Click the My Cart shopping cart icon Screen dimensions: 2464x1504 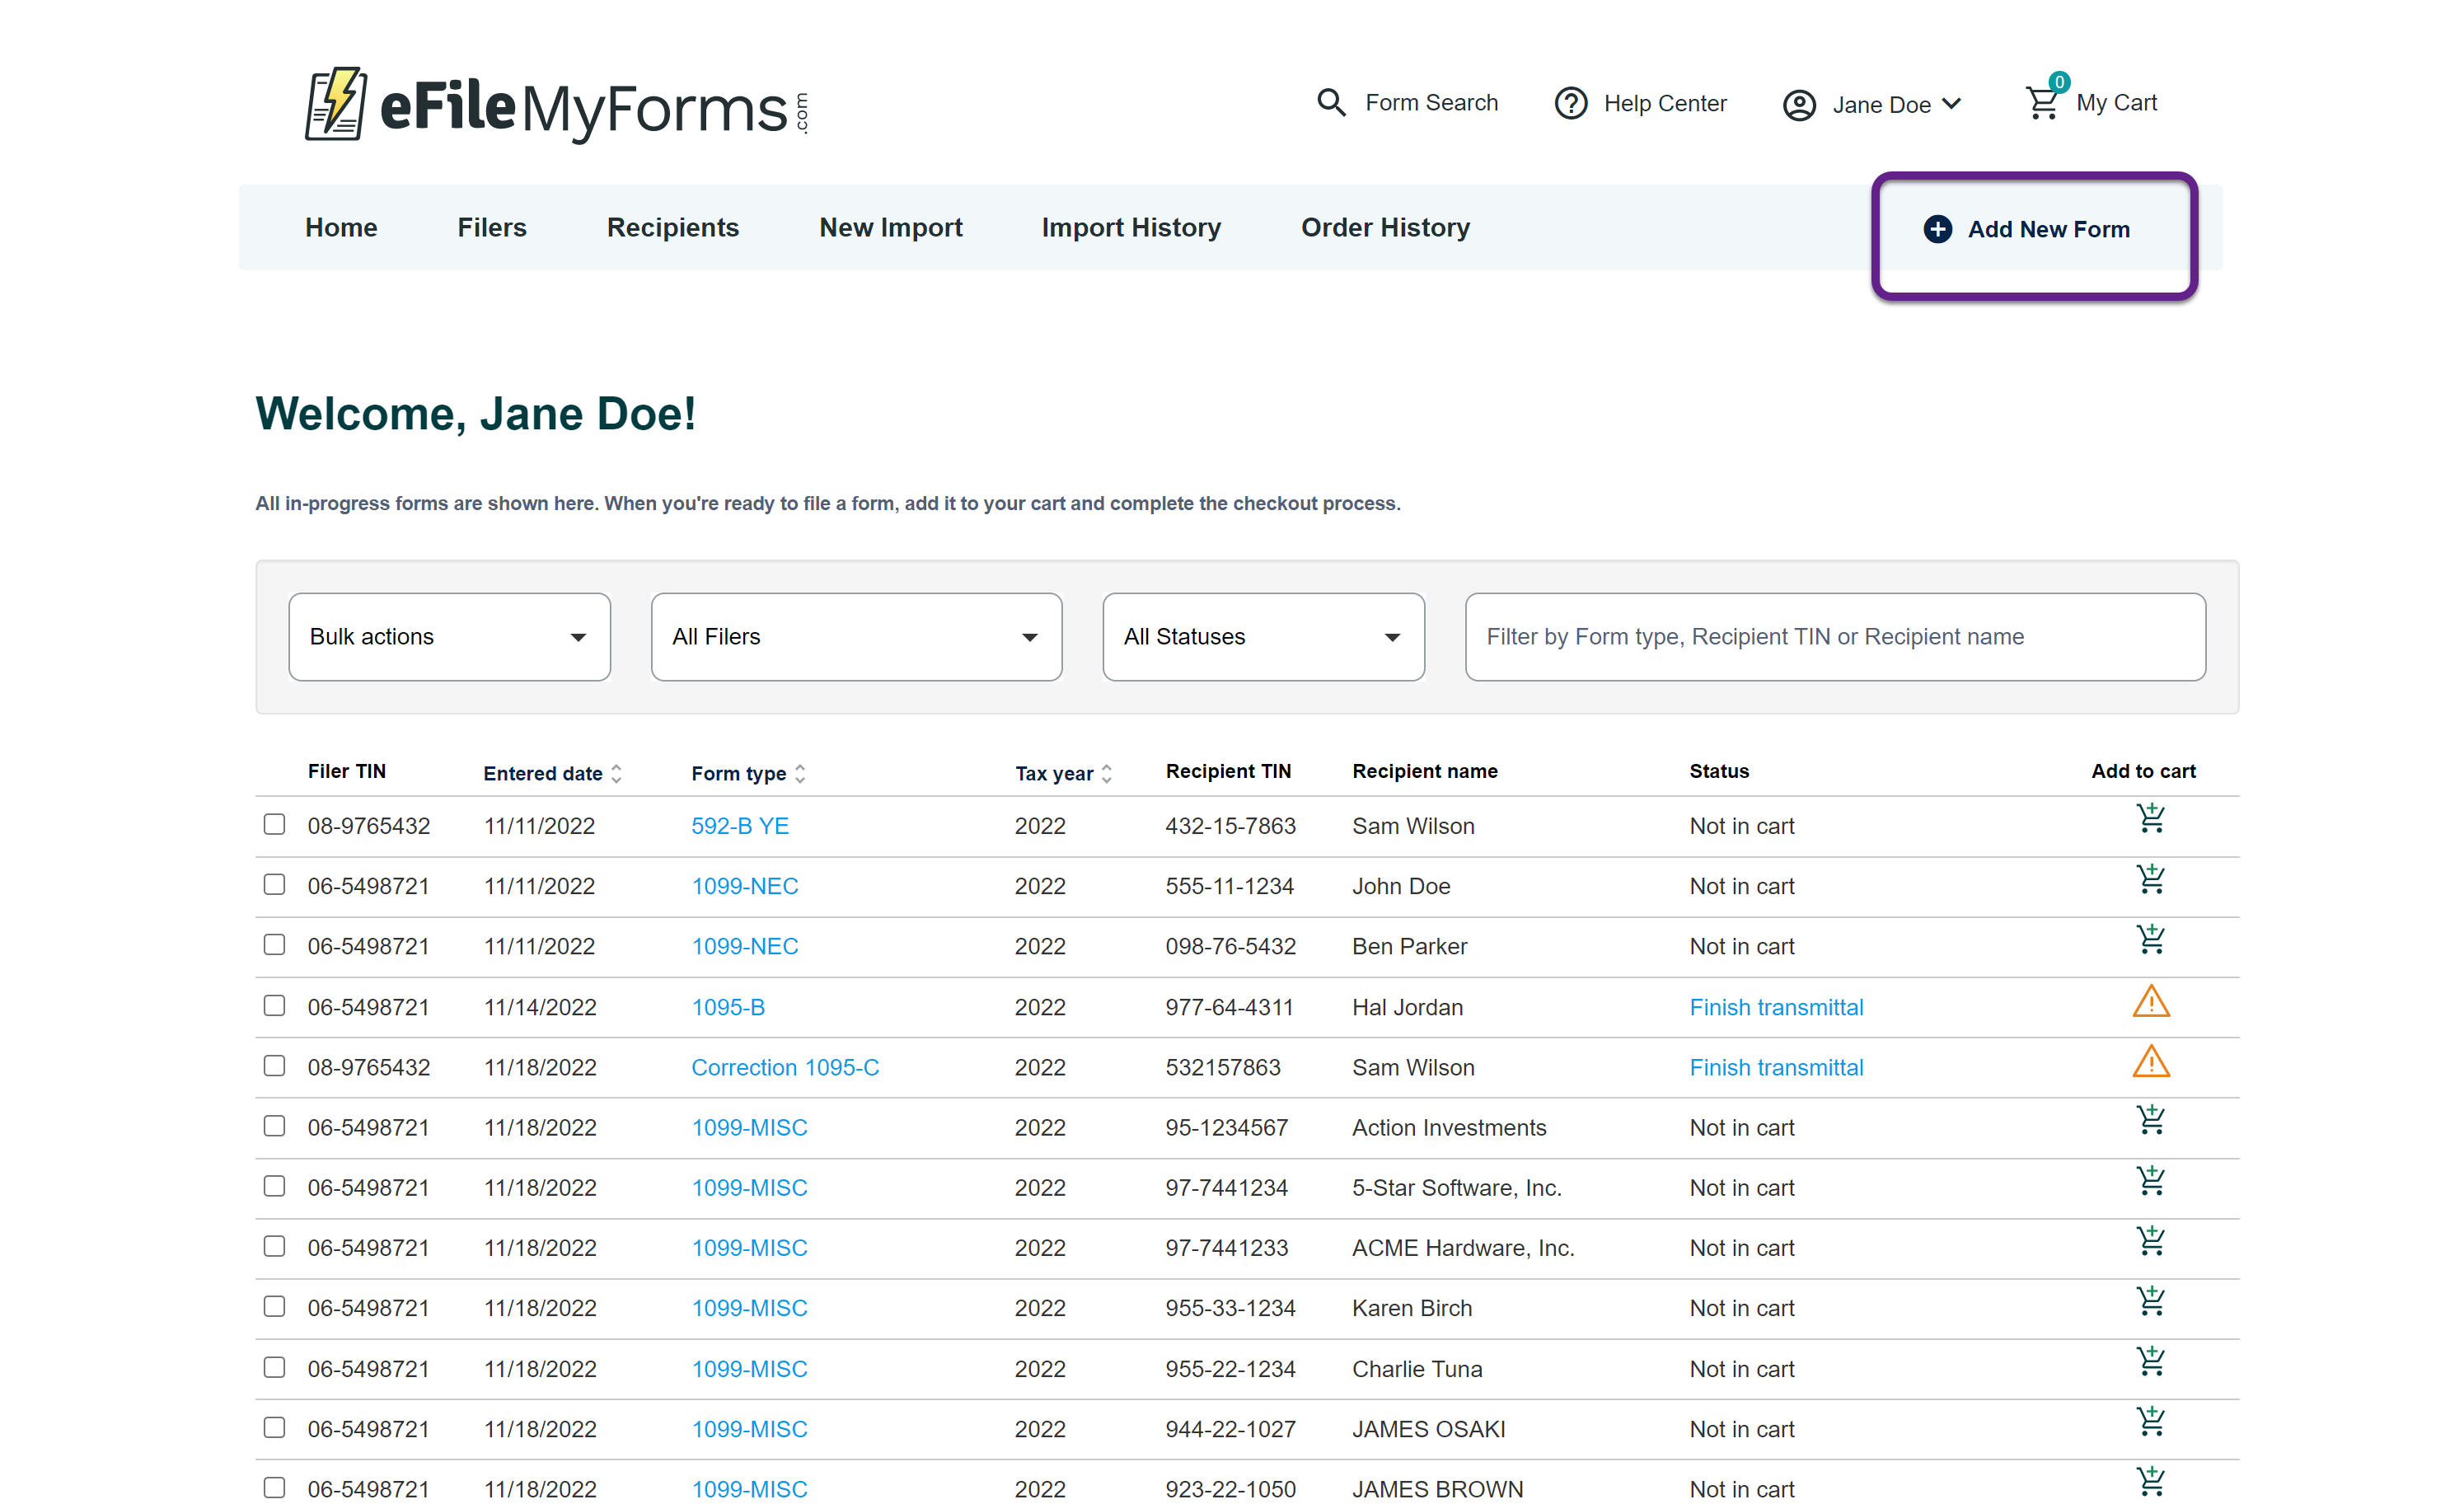click(2042, 102)
